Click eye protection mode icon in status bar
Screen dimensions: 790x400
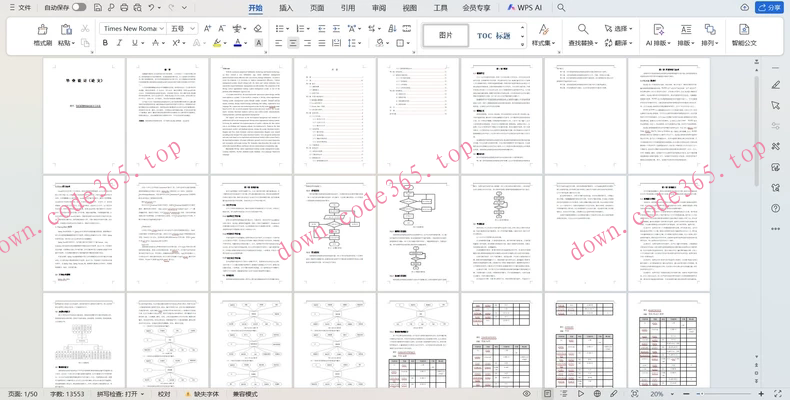point(526,394)
